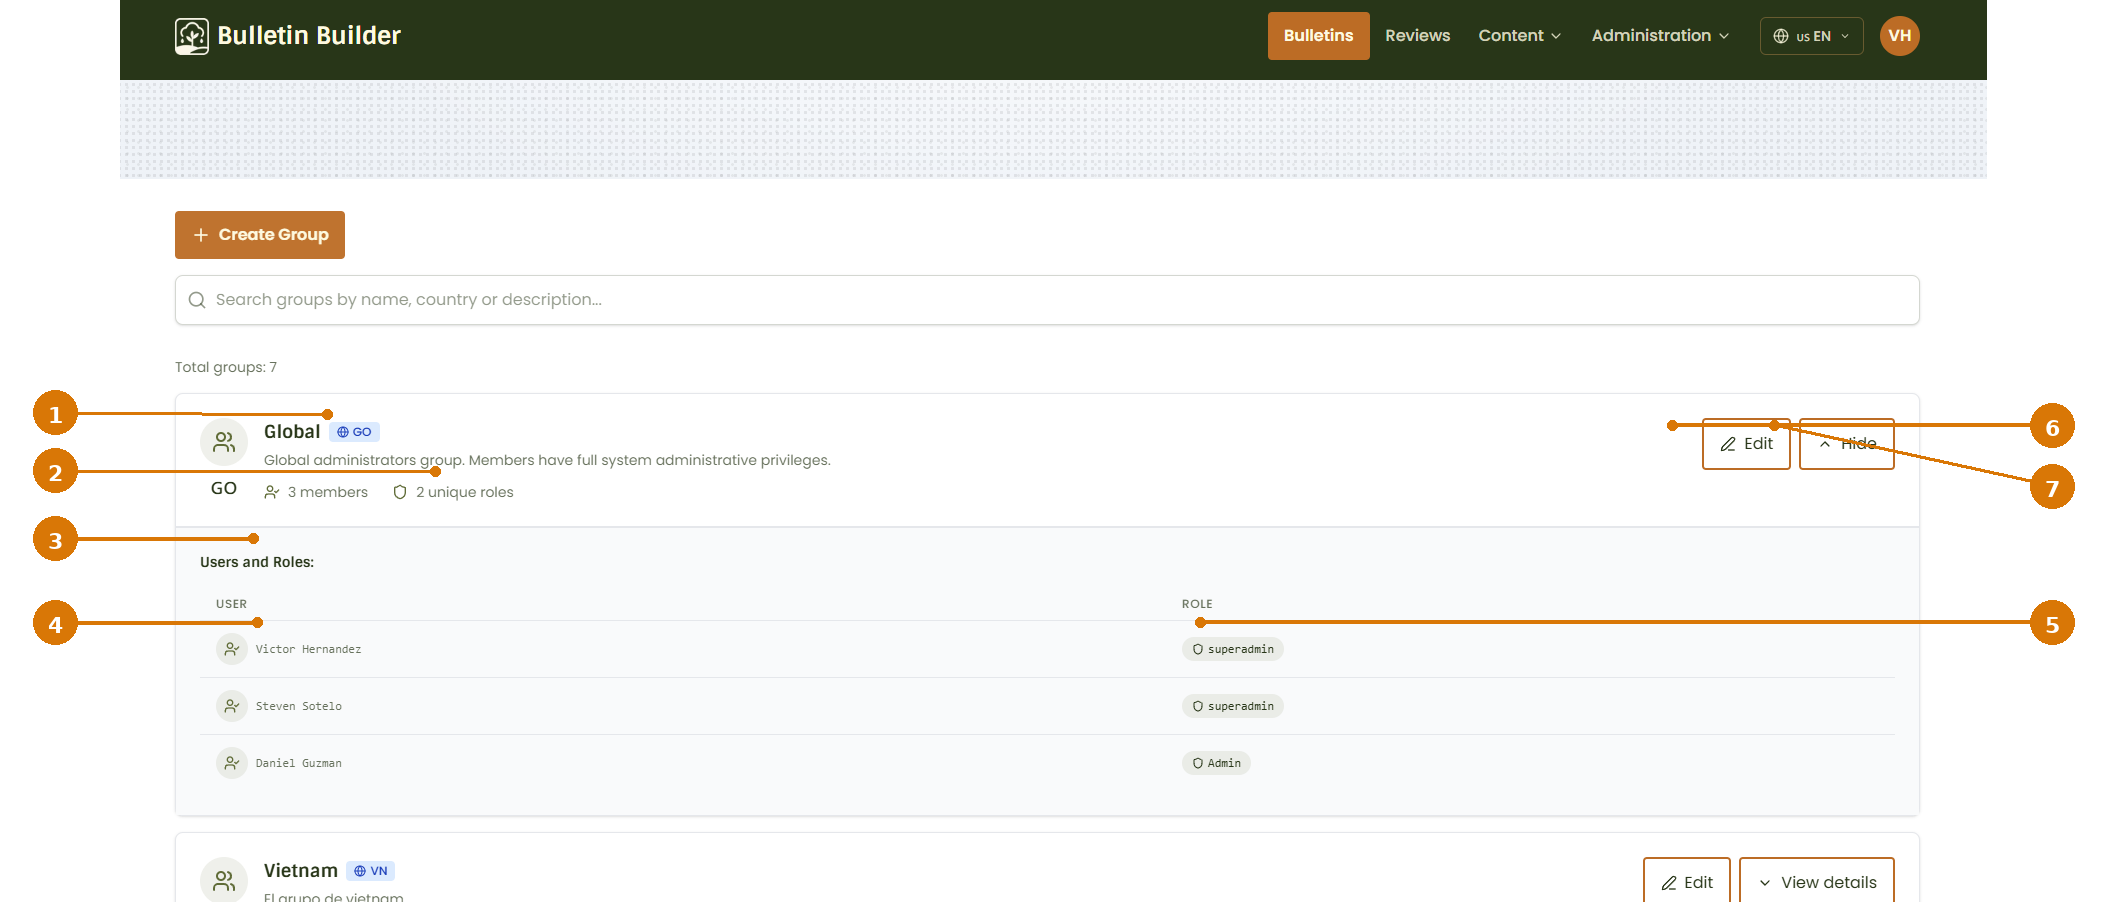Click the Global group people icon
Image resolution: width=2107 pixels, height=902 pixels.
pos(224,442)
